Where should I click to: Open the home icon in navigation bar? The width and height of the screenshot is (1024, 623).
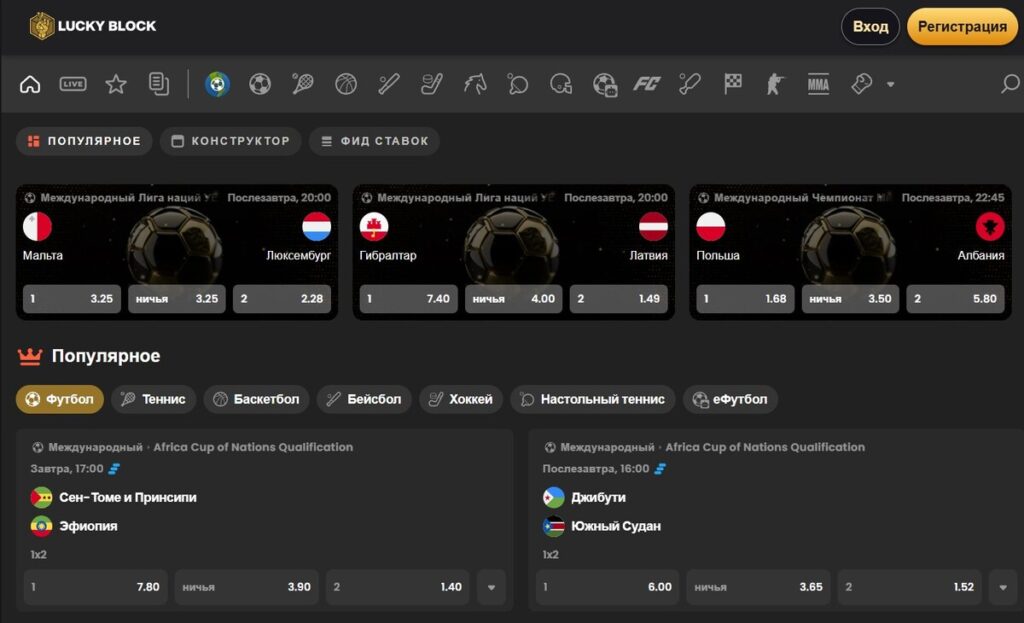[x=30, y=84]
